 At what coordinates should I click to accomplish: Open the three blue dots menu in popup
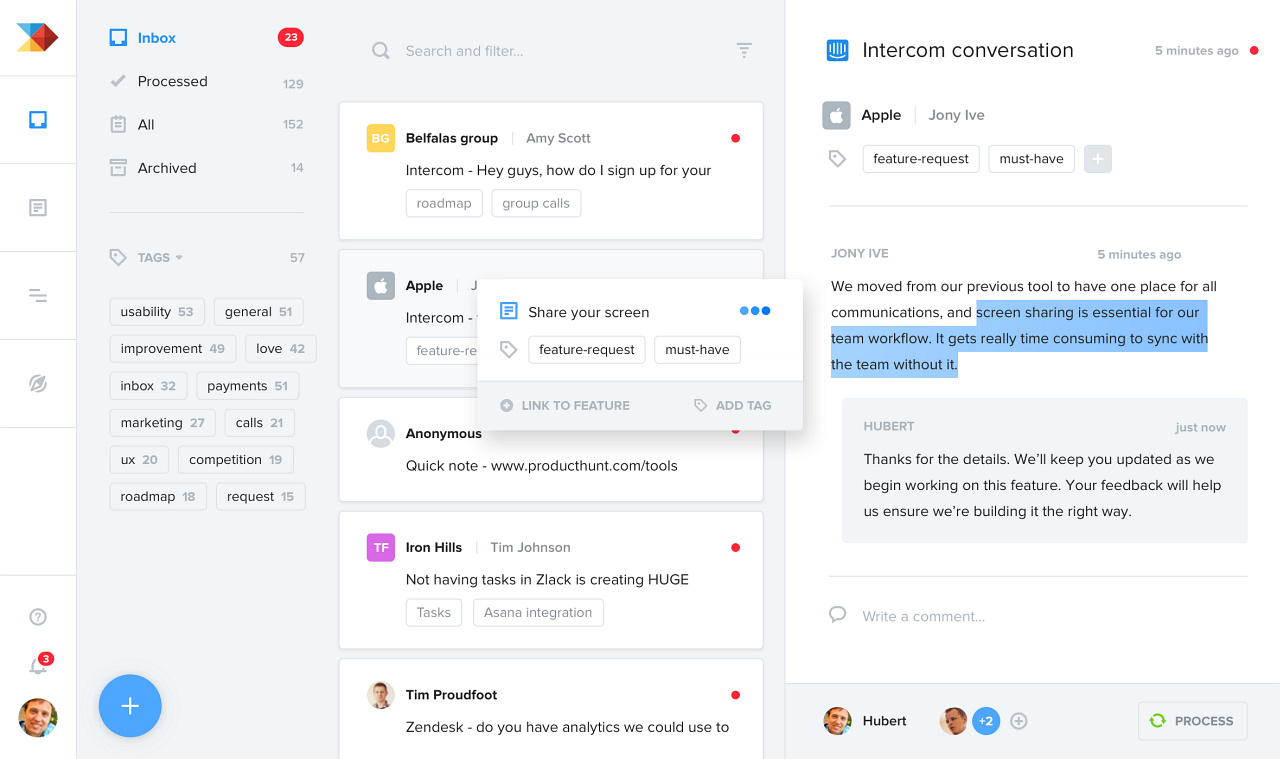pos(755,311)
